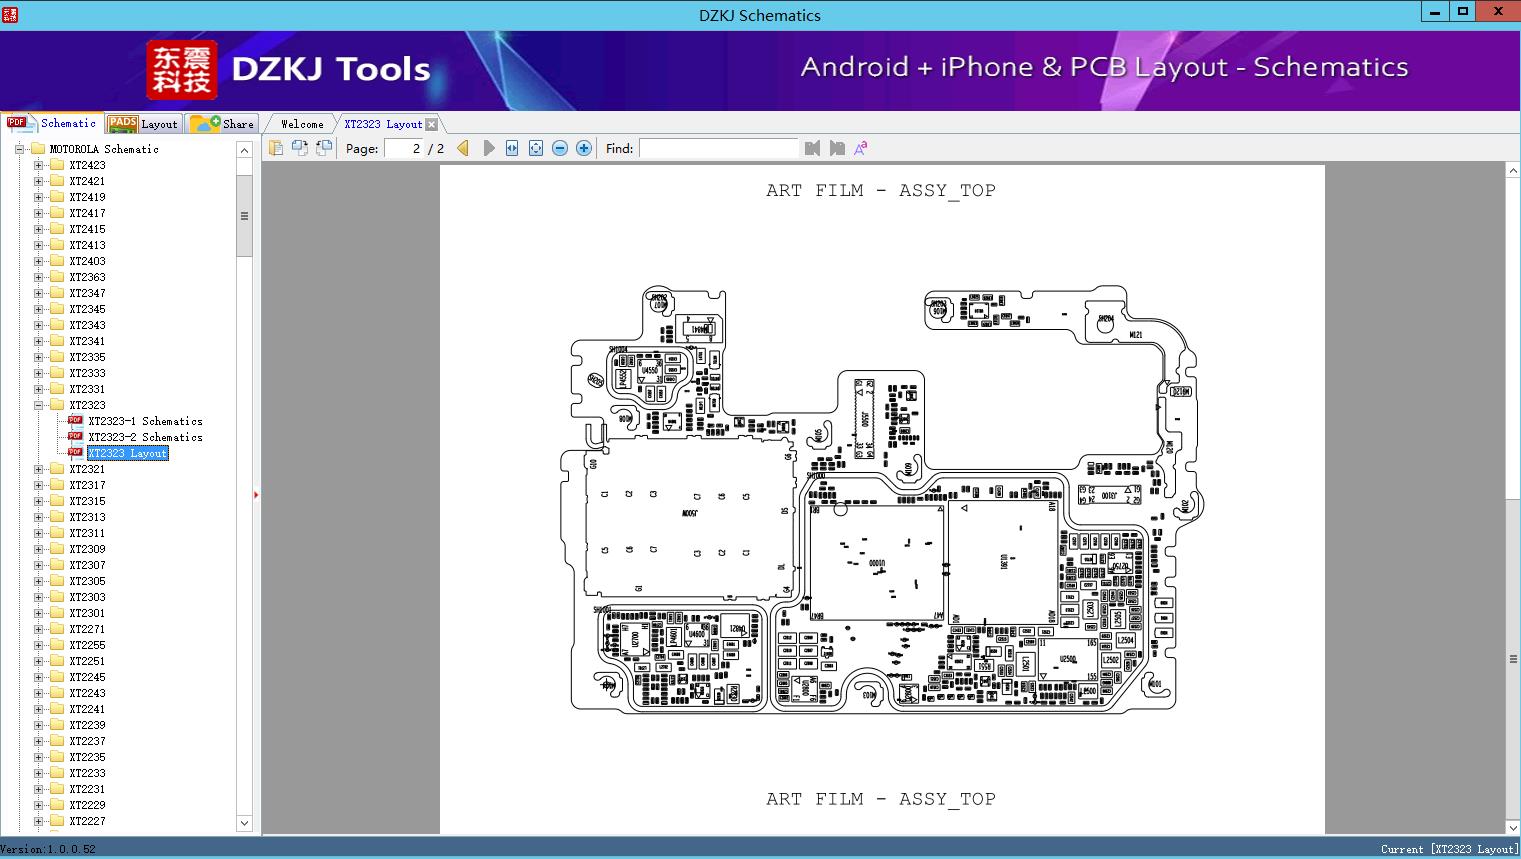Click the copy page icon in toolbar

[275, 148]
